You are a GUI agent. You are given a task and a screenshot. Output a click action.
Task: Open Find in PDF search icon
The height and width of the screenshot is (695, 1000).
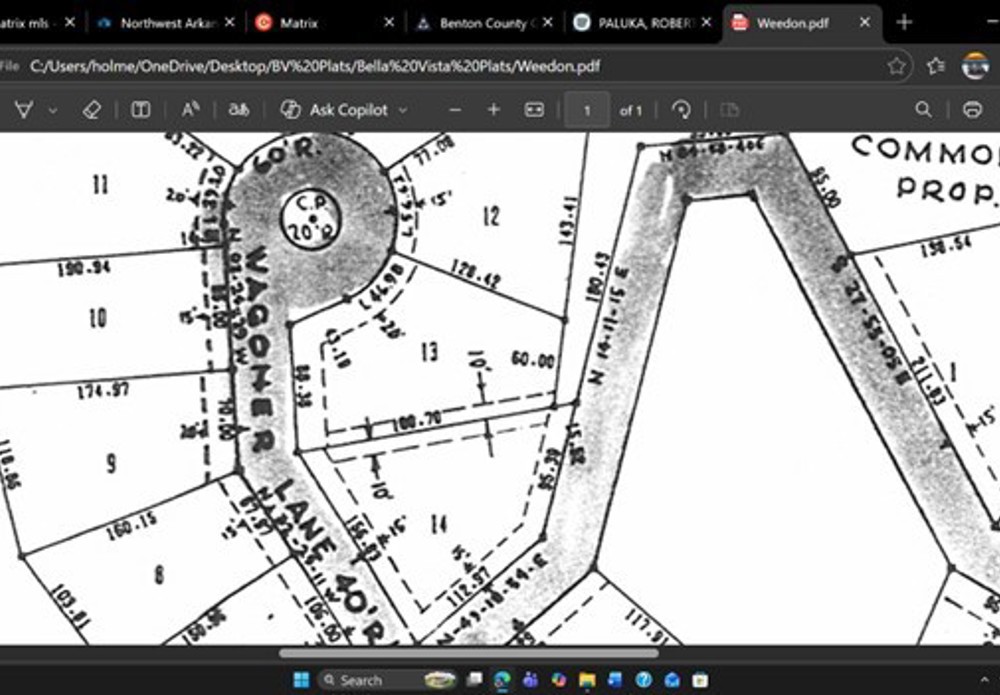(x=923, y=110)
